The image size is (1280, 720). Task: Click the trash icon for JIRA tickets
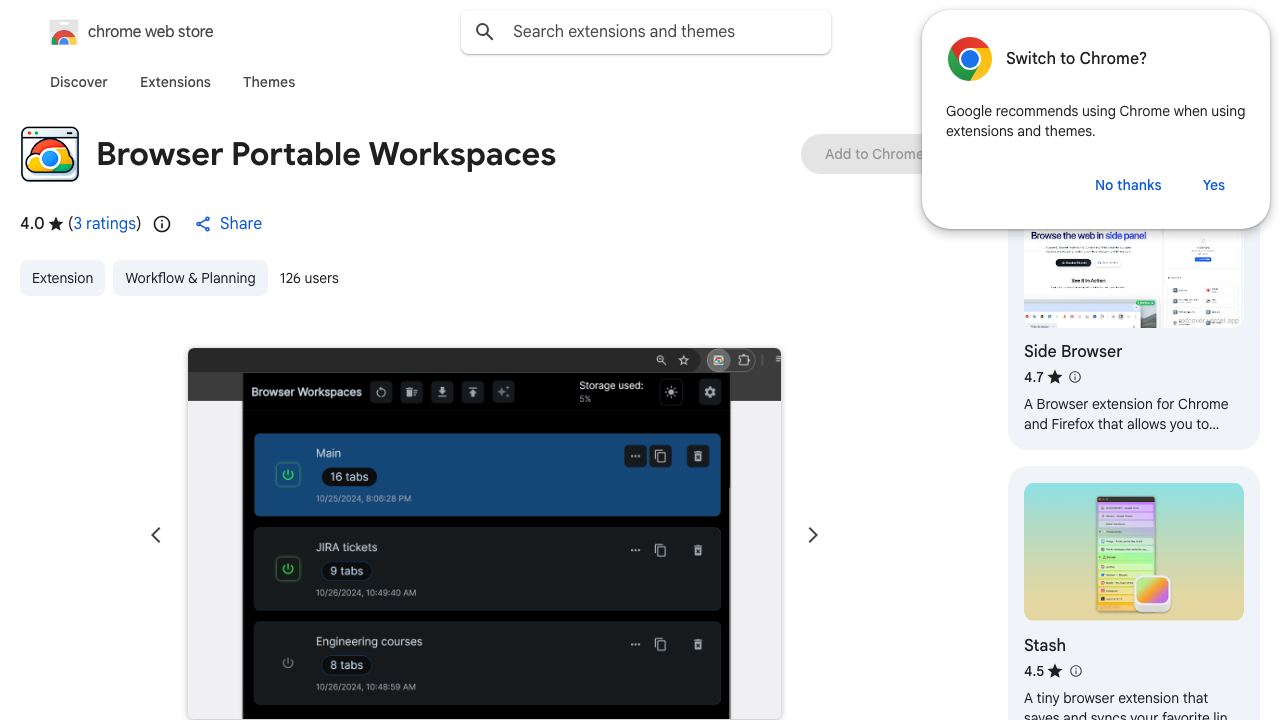tap(698, 550)
